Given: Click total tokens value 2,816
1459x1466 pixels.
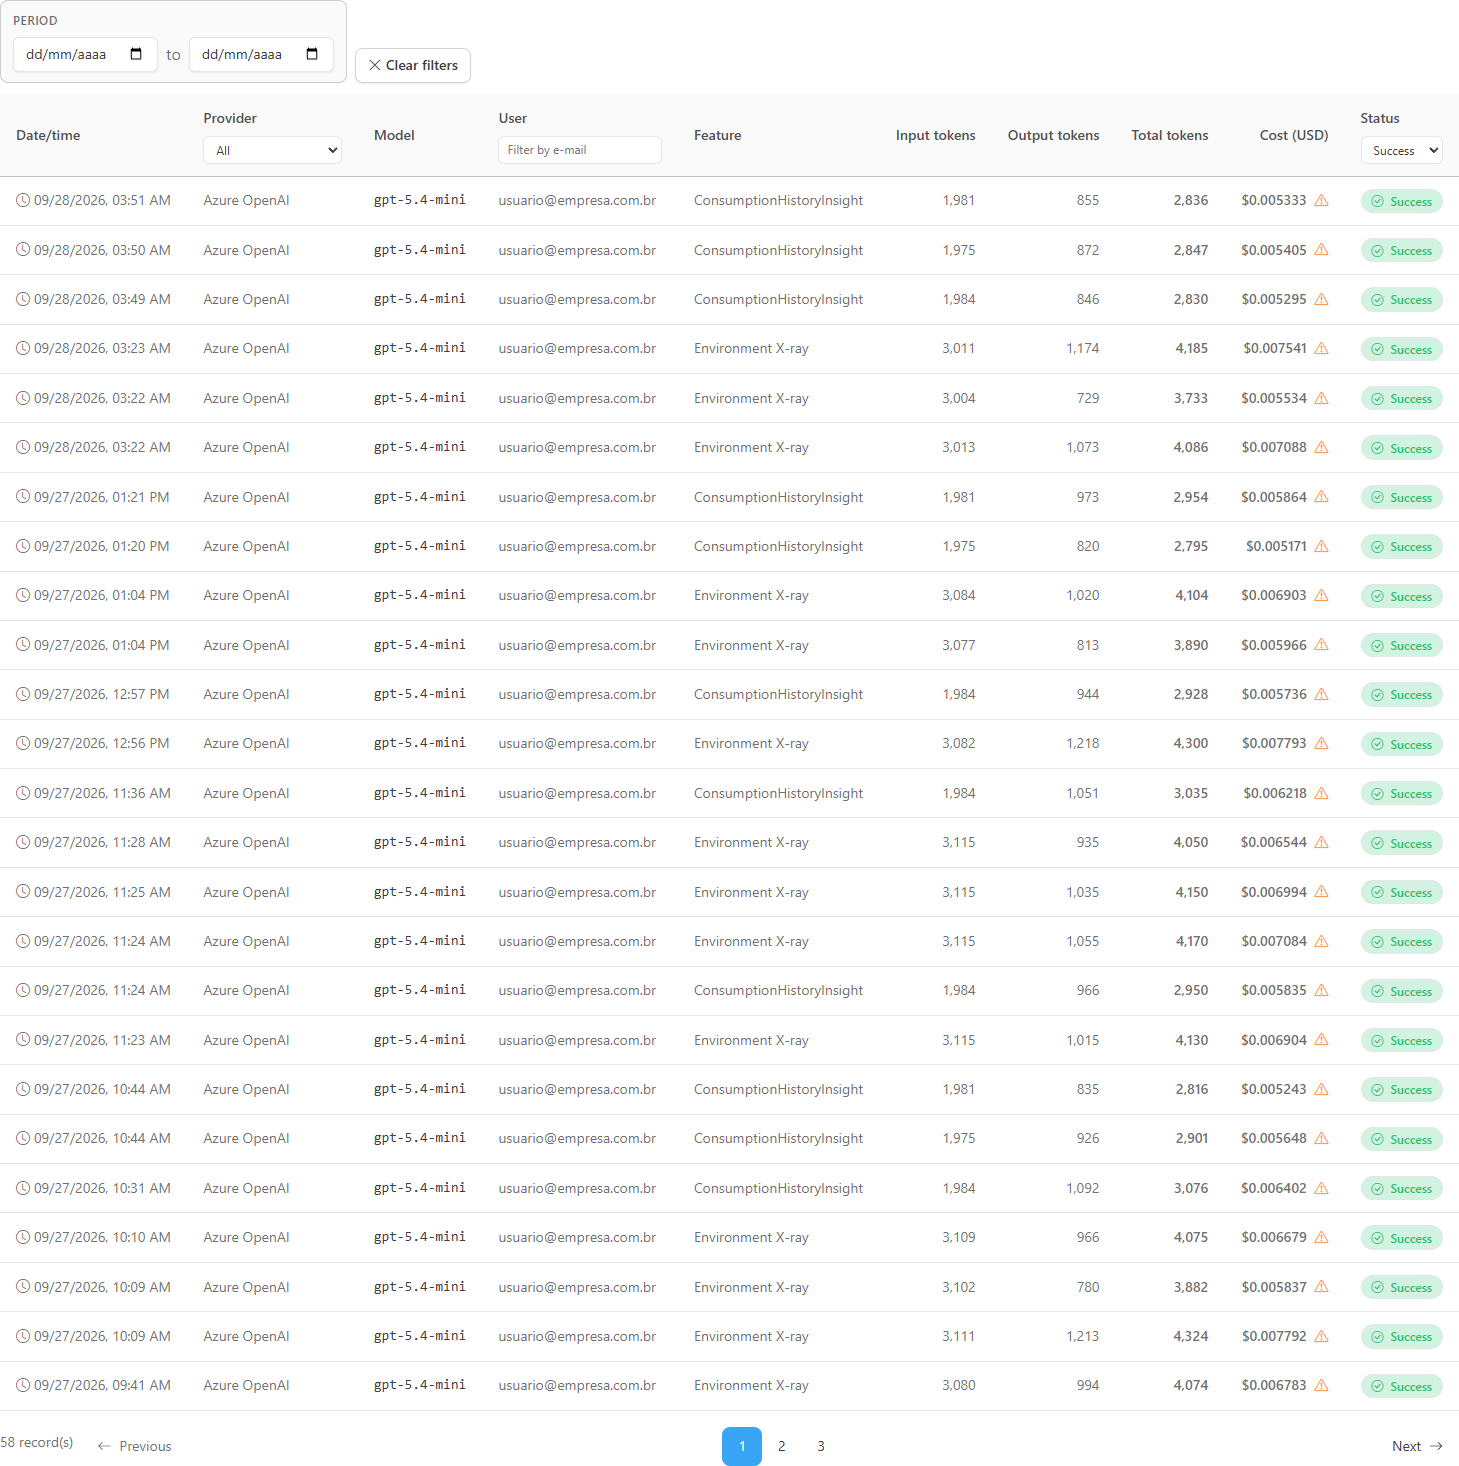Looking at the screenshot, I should [1191, 1089].
